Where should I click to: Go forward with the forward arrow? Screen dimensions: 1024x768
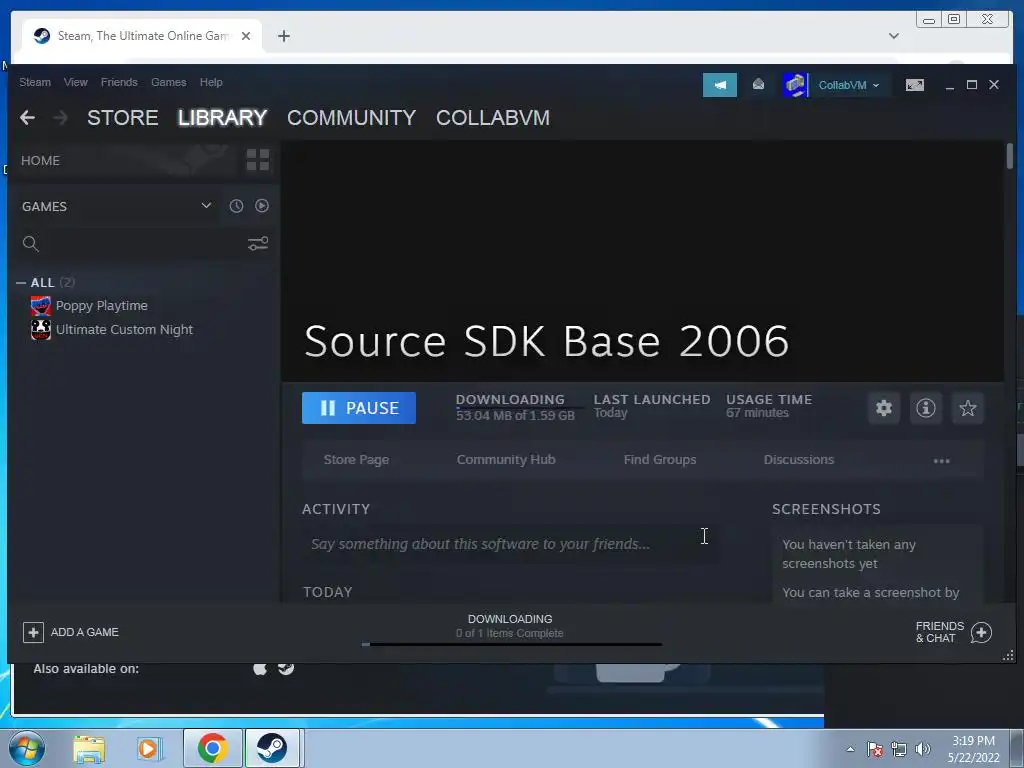coord(60,118)
